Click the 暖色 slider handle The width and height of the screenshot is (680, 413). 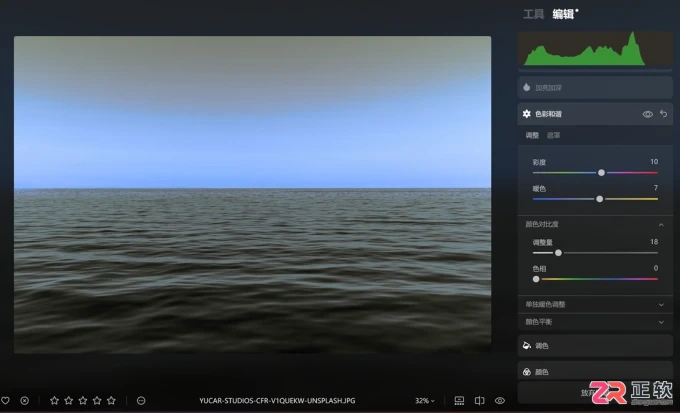(599, 199)
